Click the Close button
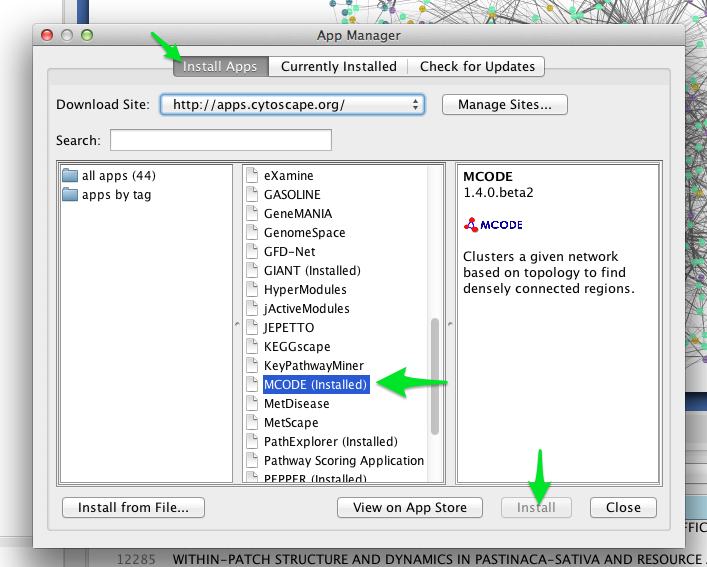The image size is (707, 567). [x=623, y=508]
